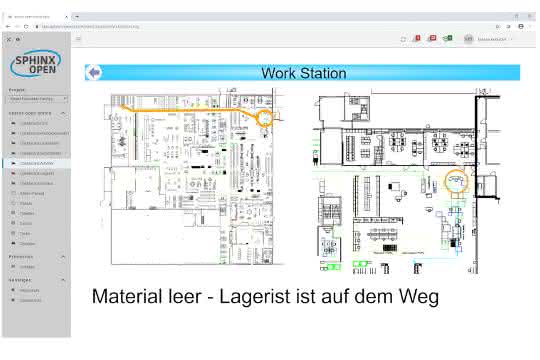Open the first red alert badge icon
Viewport: 540px width, 360px height.
click(417, 38)
